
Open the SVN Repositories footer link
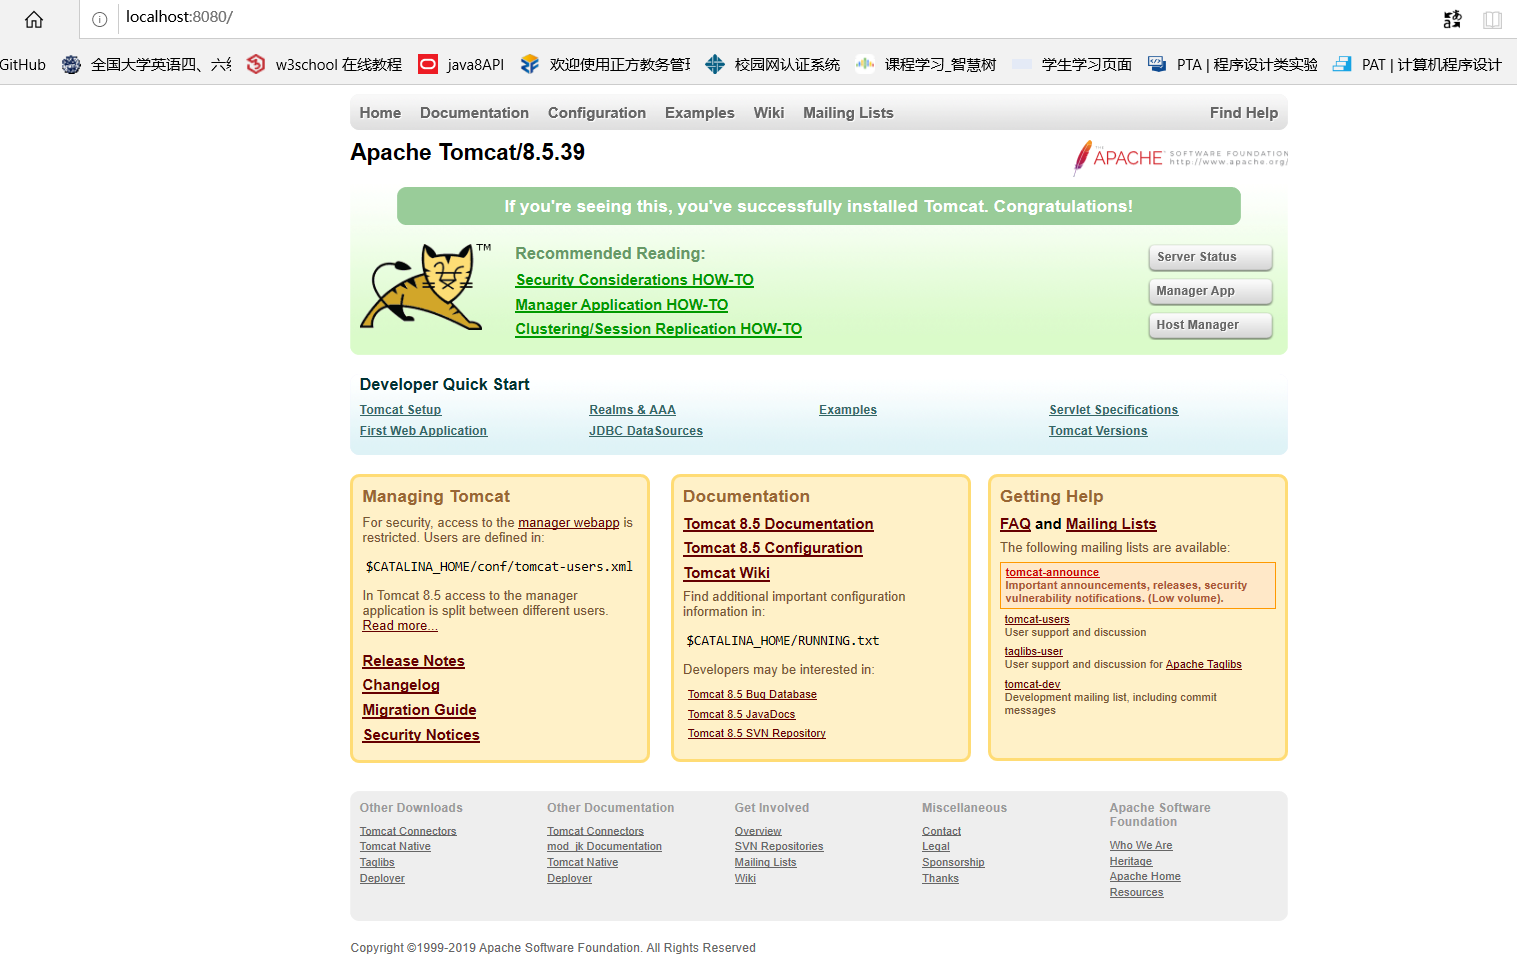(779, 847)
